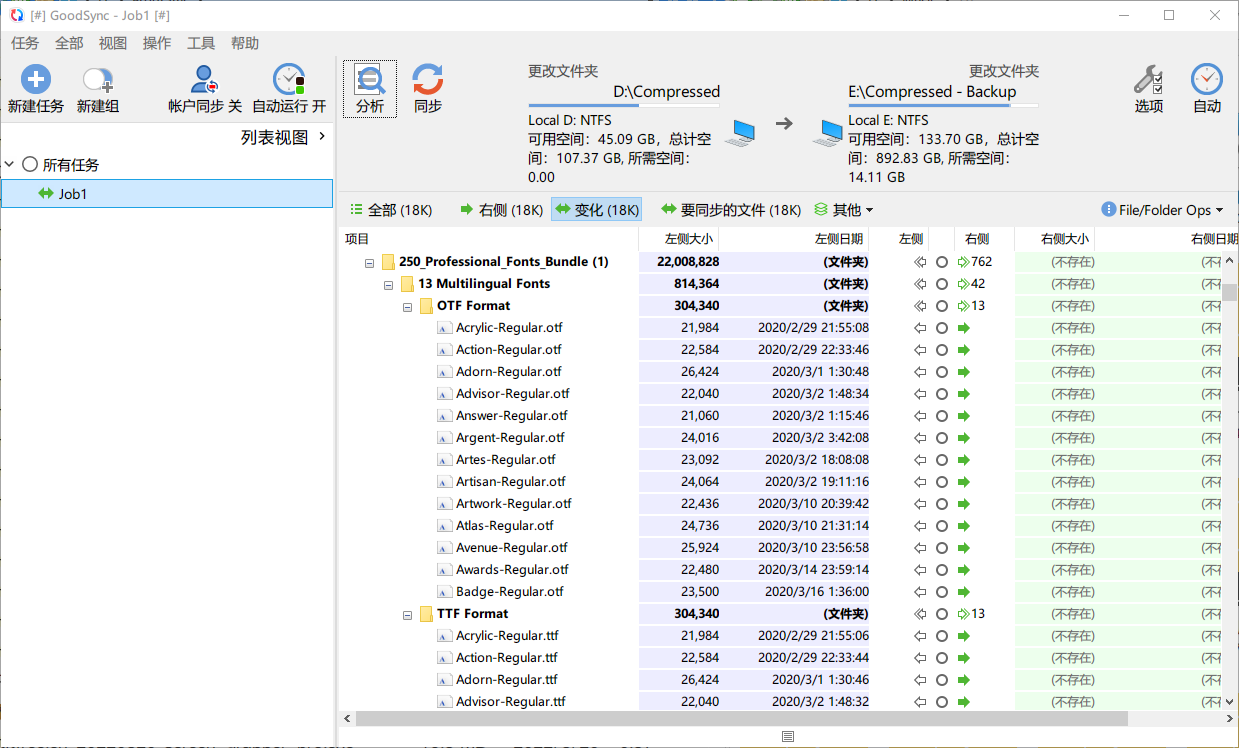The image size is (1239, 748).
Task: Click the 13 Multilingual Fonts folder icon
Action: (407, 284)
